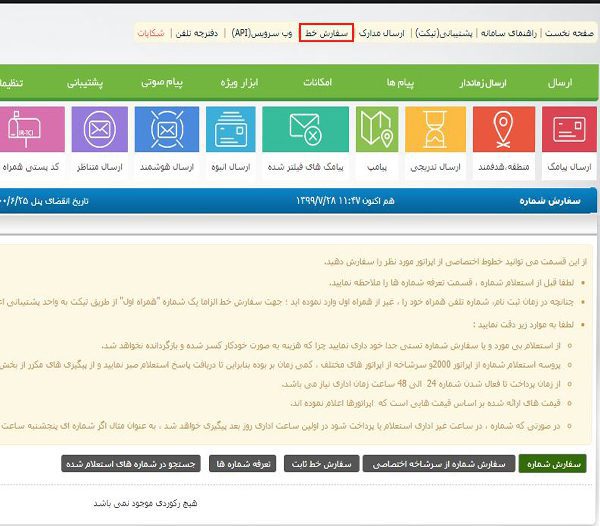The width and height of the screenshot is (600, 526).
Task: Click the green سفارش شماره button
Action: coord(553,464)
